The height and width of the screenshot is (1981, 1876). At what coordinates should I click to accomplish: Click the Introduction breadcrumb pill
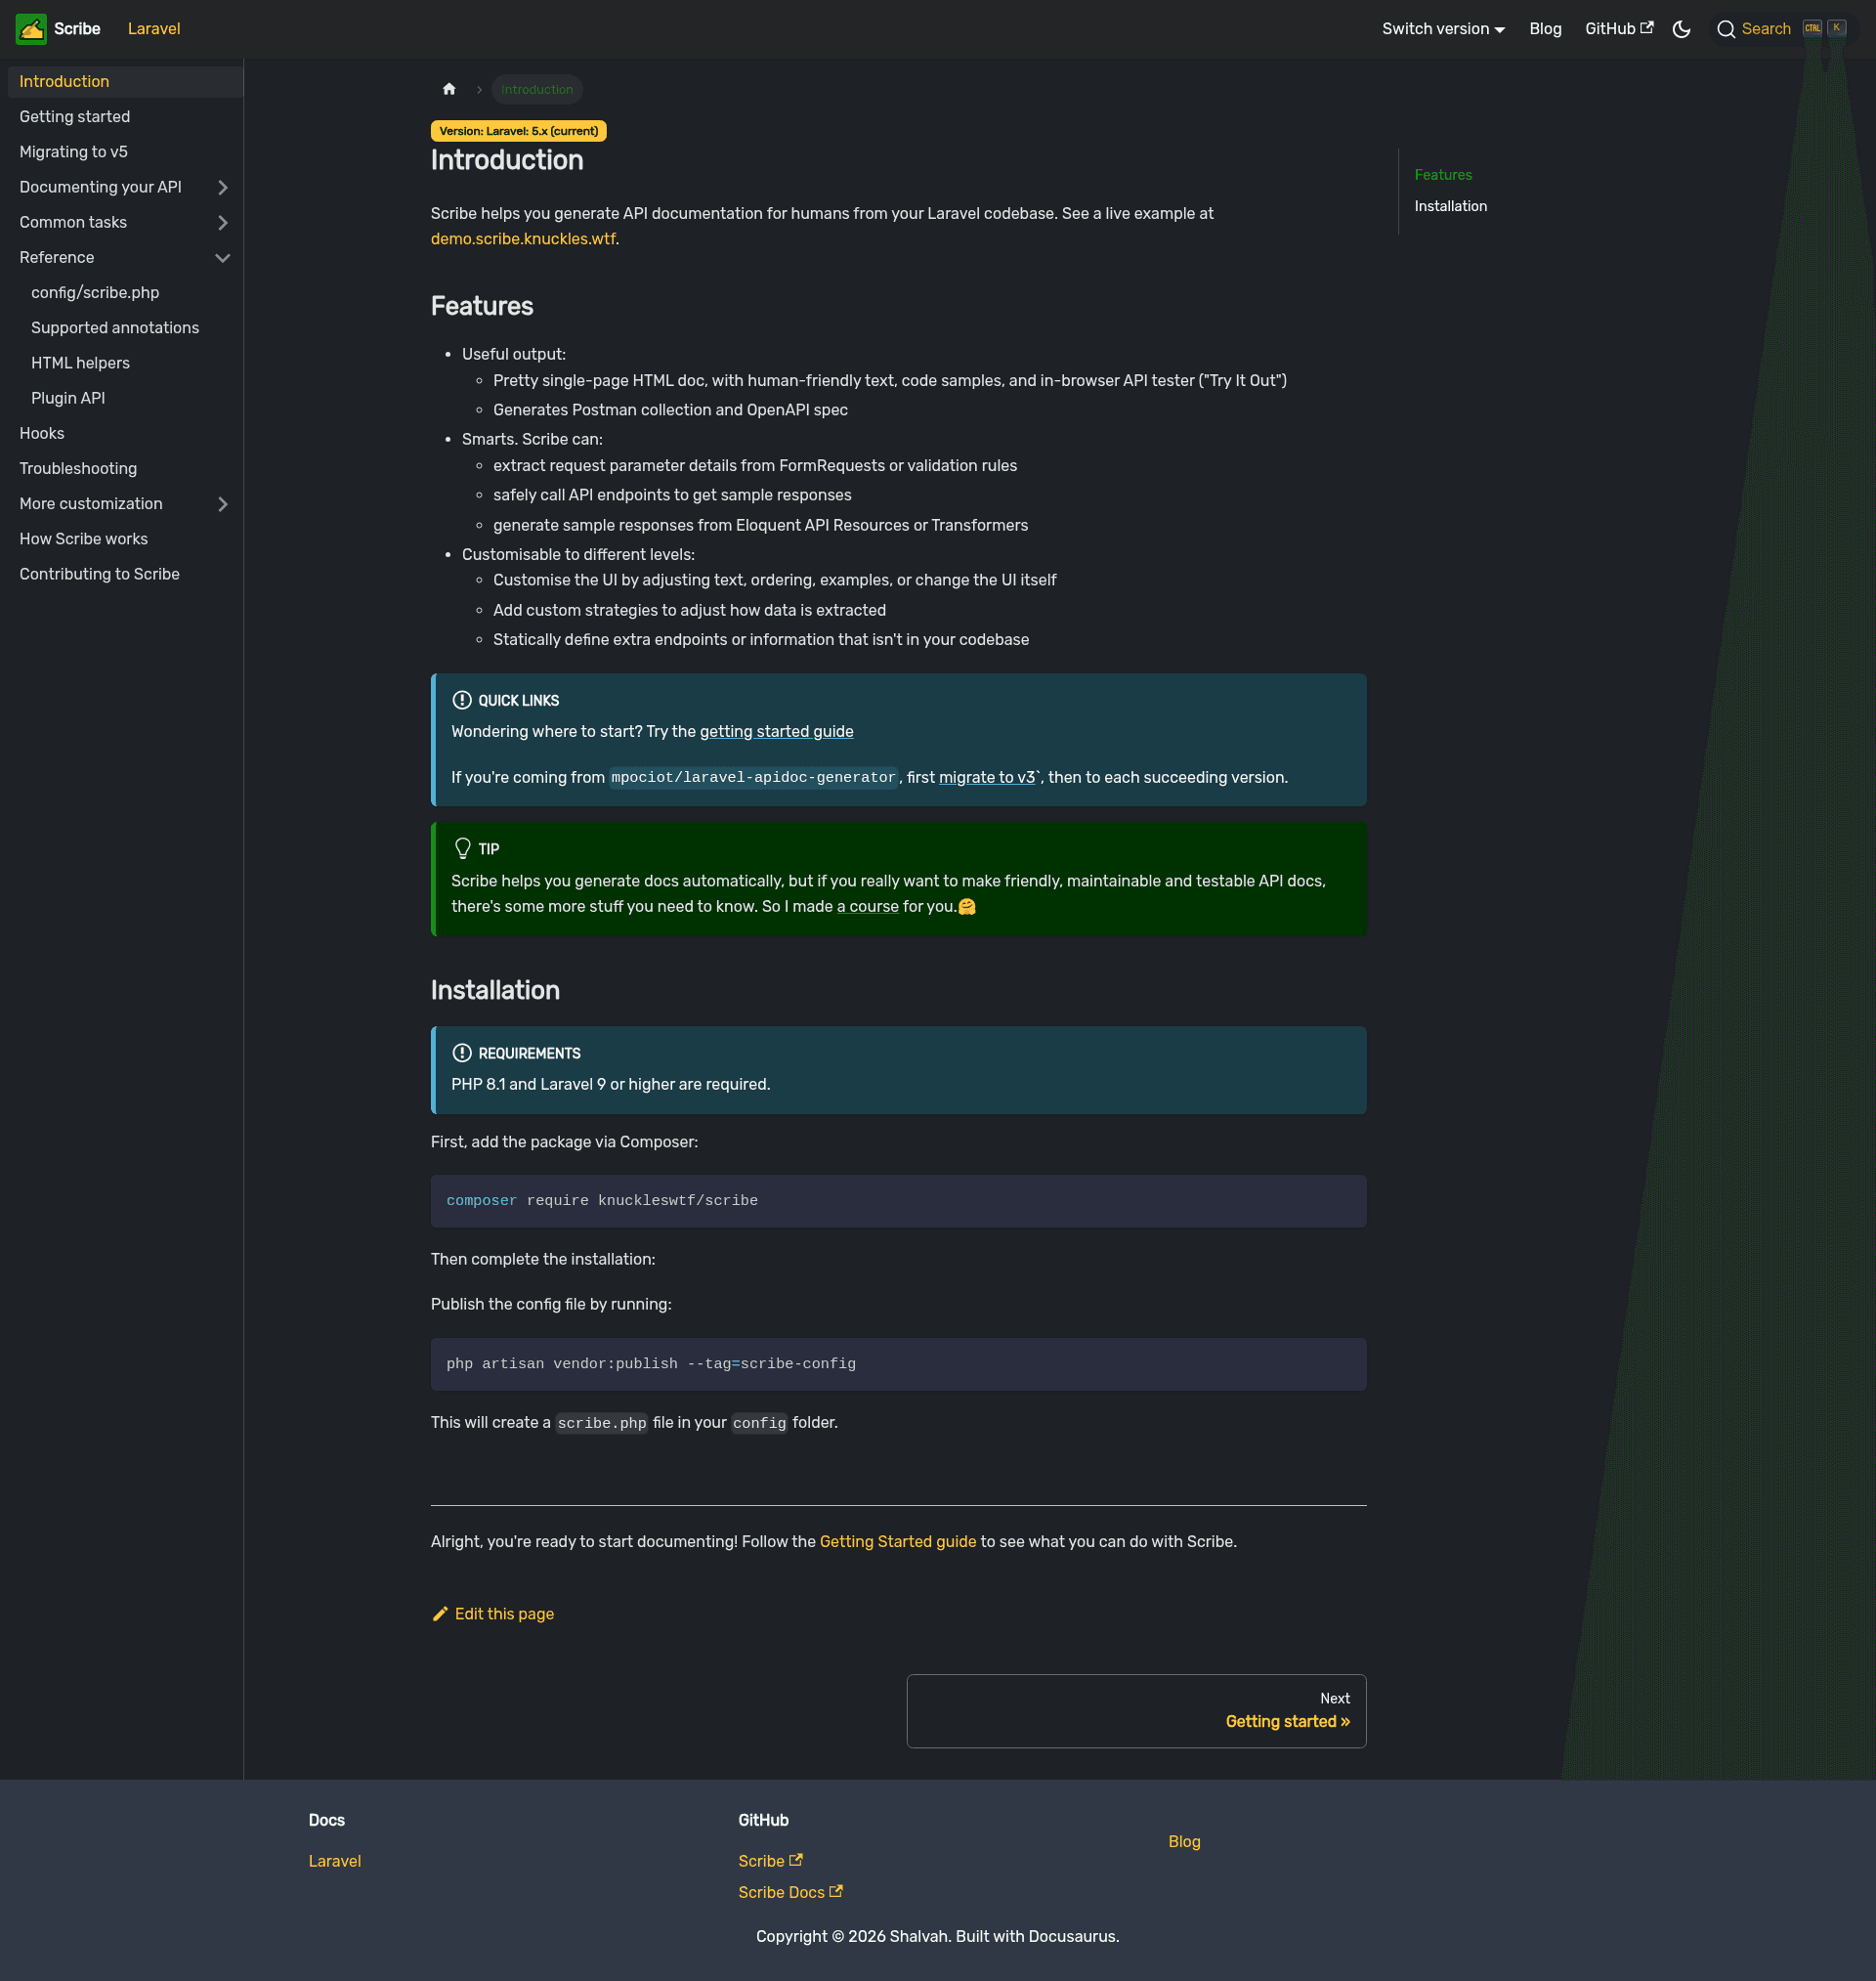point(537,89)
